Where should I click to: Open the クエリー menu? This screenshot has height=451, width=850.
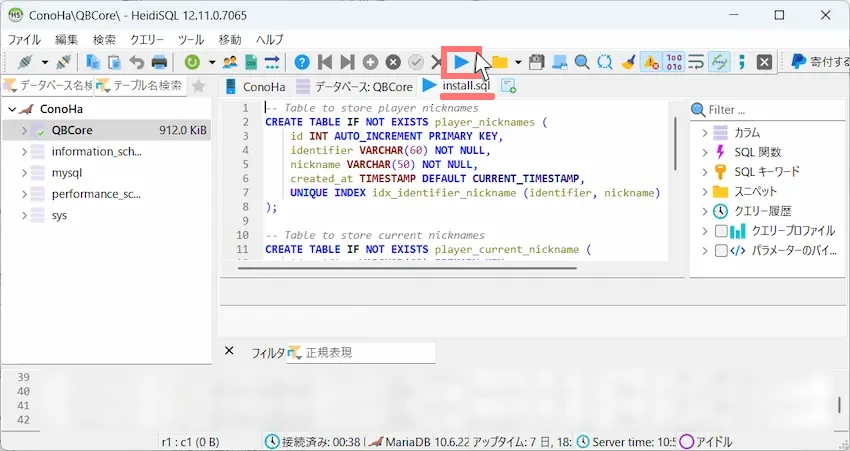coord(146,40)
